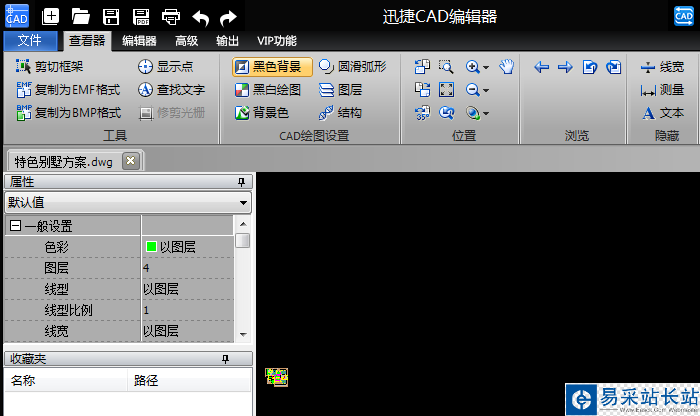Open the zoom in dropdown arrow
Viewport: 700px width, 416px height.
486,67
